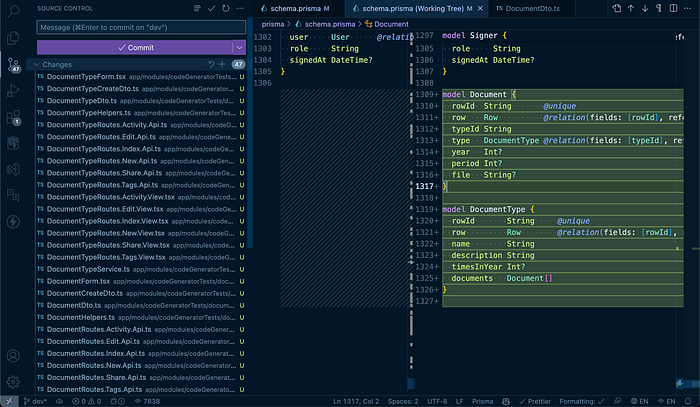Open DocumentTypeService.ts changed file
This screenshot has width=700, height=407.
141,270
